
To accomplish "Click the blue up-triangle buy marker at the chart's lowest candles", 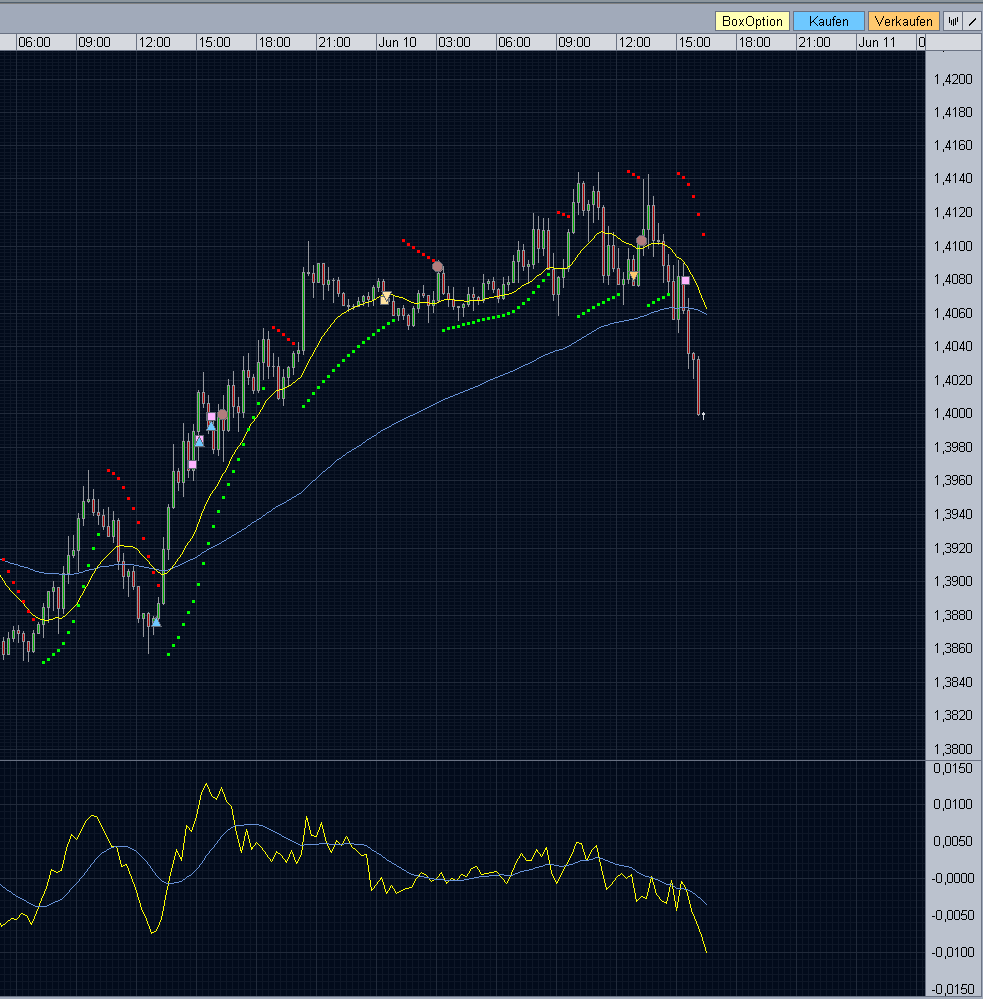I will [x=156, y=622].
